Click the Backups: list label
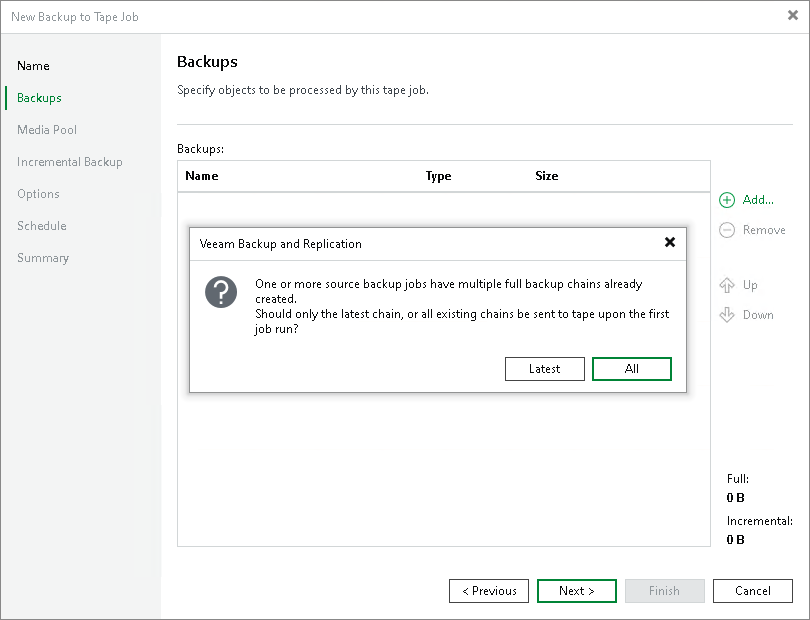 coord(200,149)
